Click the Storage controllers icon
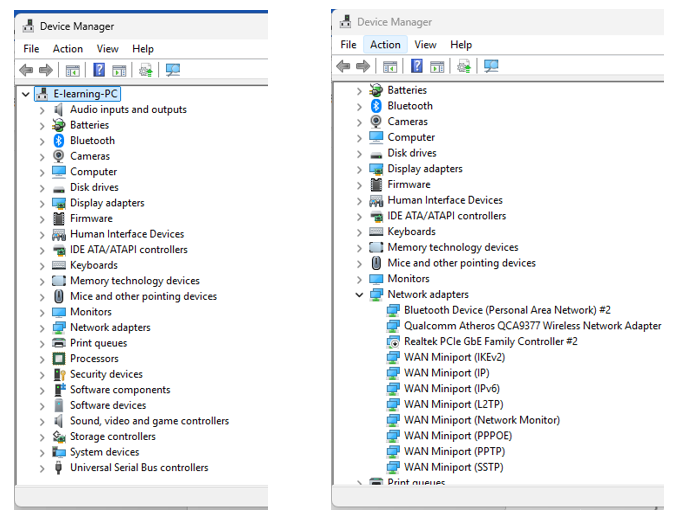Screen dimensions: 680x517 (x=59, y=436)
